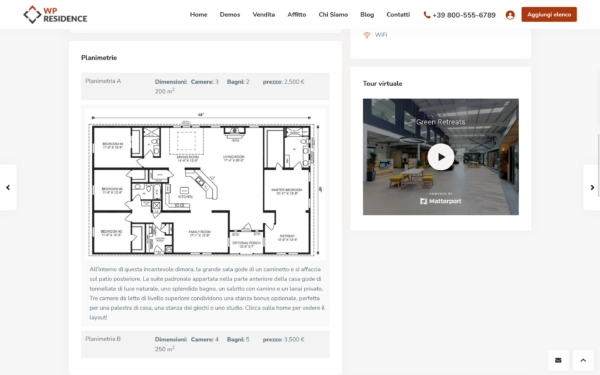The width and height of the screenshot is (600, 375).
Task: Click the 200 m² dimension value
Action: (x=165, y=91)
